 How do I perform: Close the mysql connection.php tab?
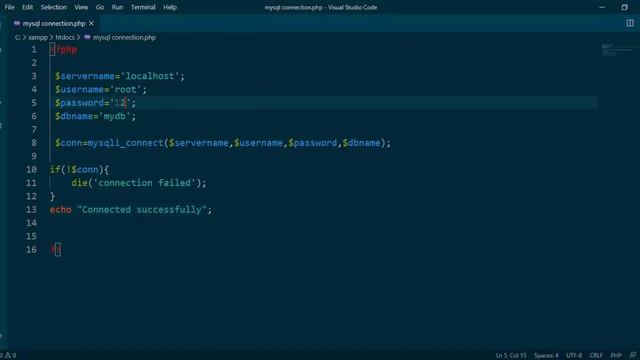[x=91, y=24]
